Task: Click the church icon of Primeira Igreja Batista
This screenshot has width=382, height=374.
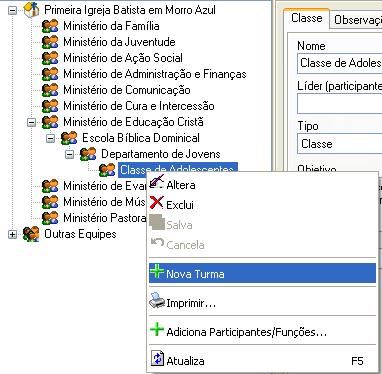Action: point(32,10)
